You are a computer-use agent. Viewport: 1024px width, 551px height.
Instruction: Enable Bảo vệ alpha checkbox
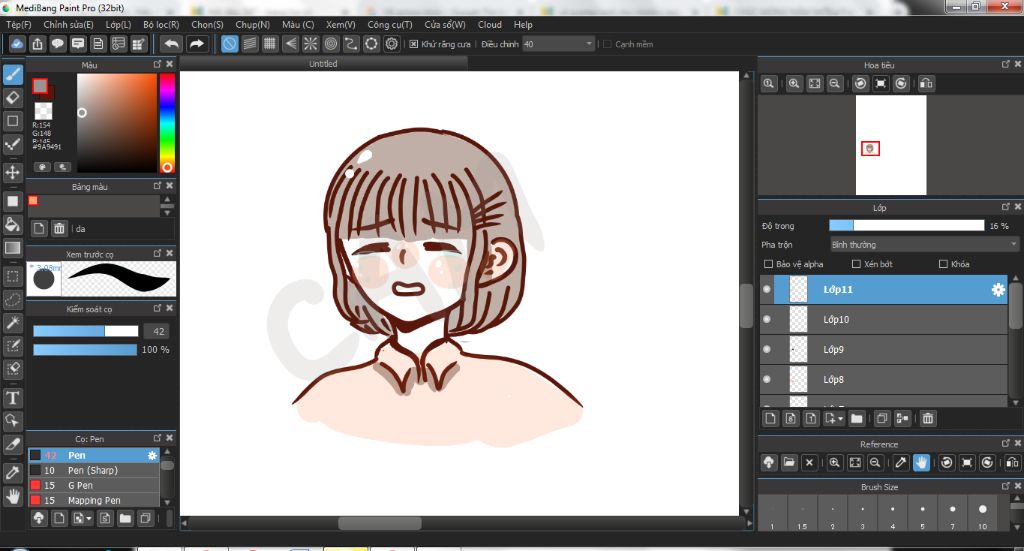(x=768, y=264)
